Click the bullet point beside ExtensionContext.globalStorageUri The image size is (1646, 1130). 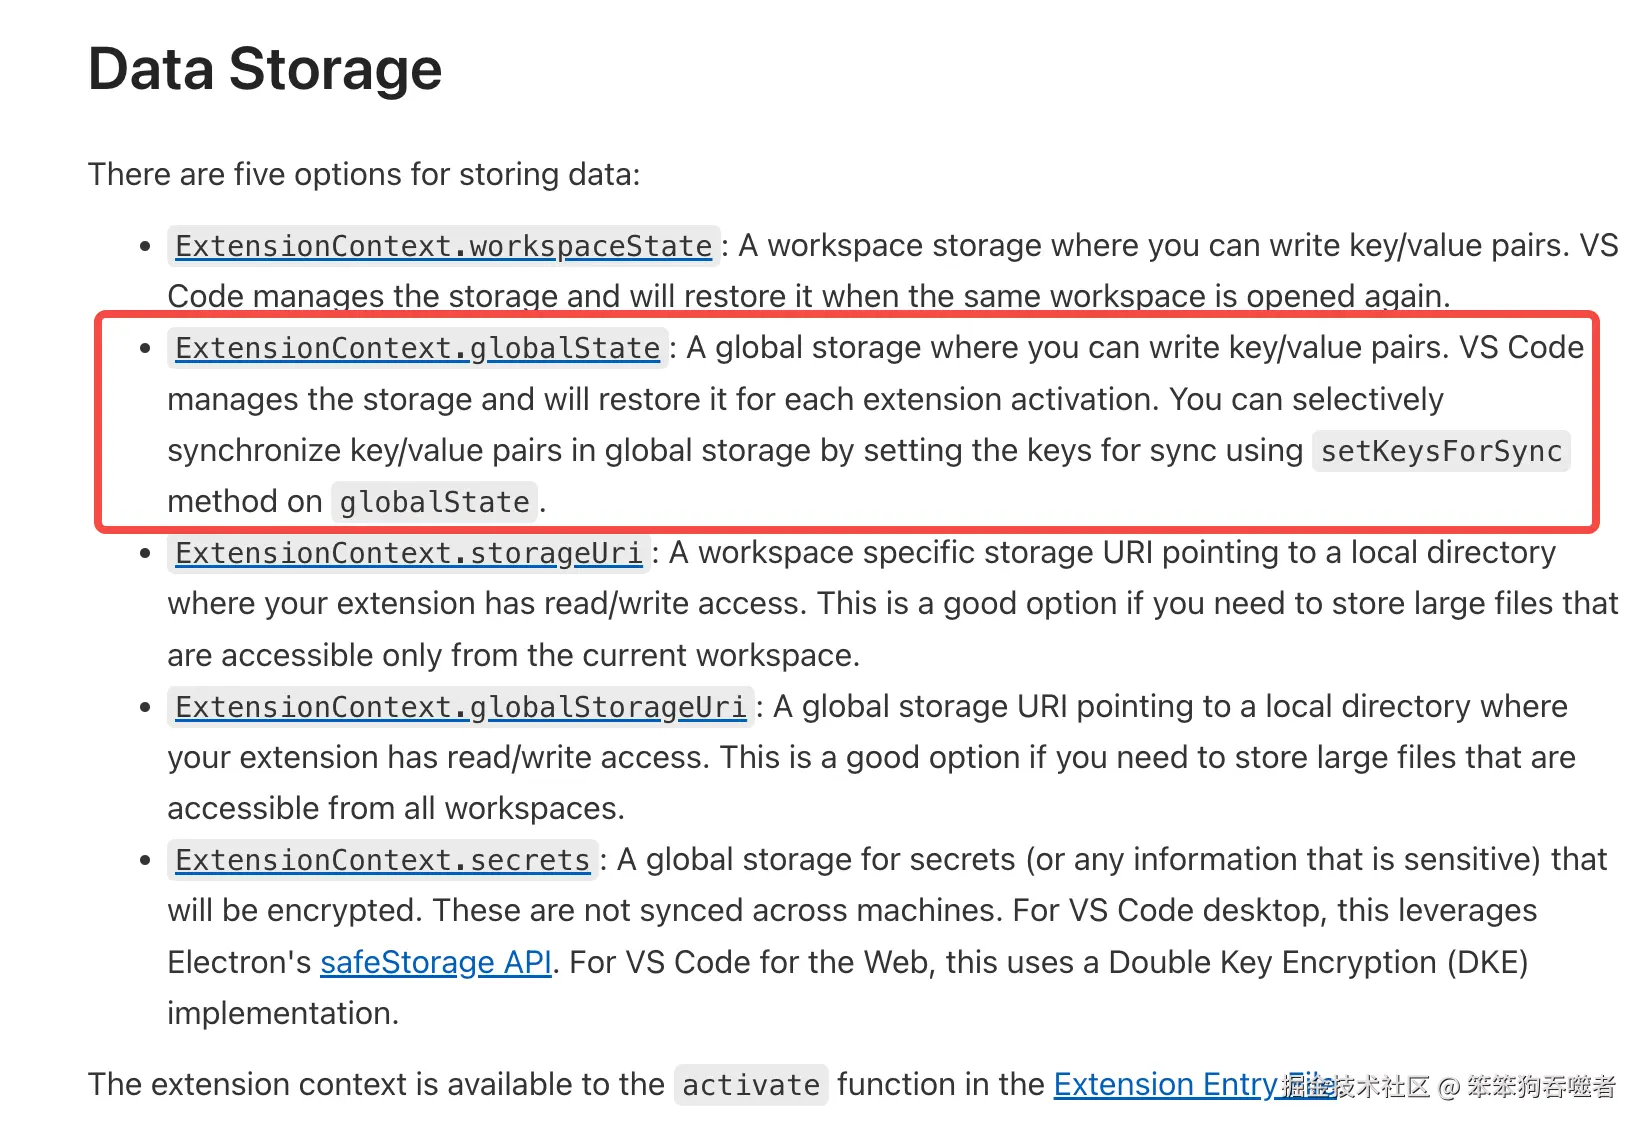coord(146,707)
